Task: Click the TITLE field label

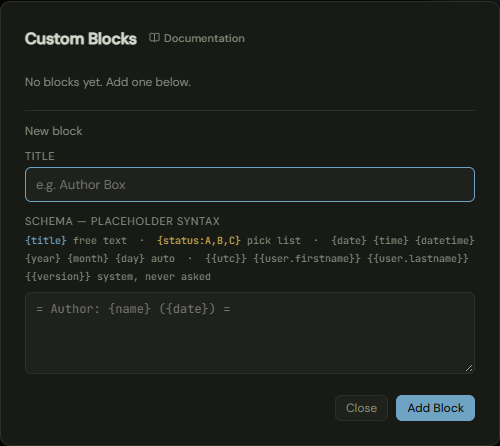Action: pyautogui.click(x=40, y=156)
